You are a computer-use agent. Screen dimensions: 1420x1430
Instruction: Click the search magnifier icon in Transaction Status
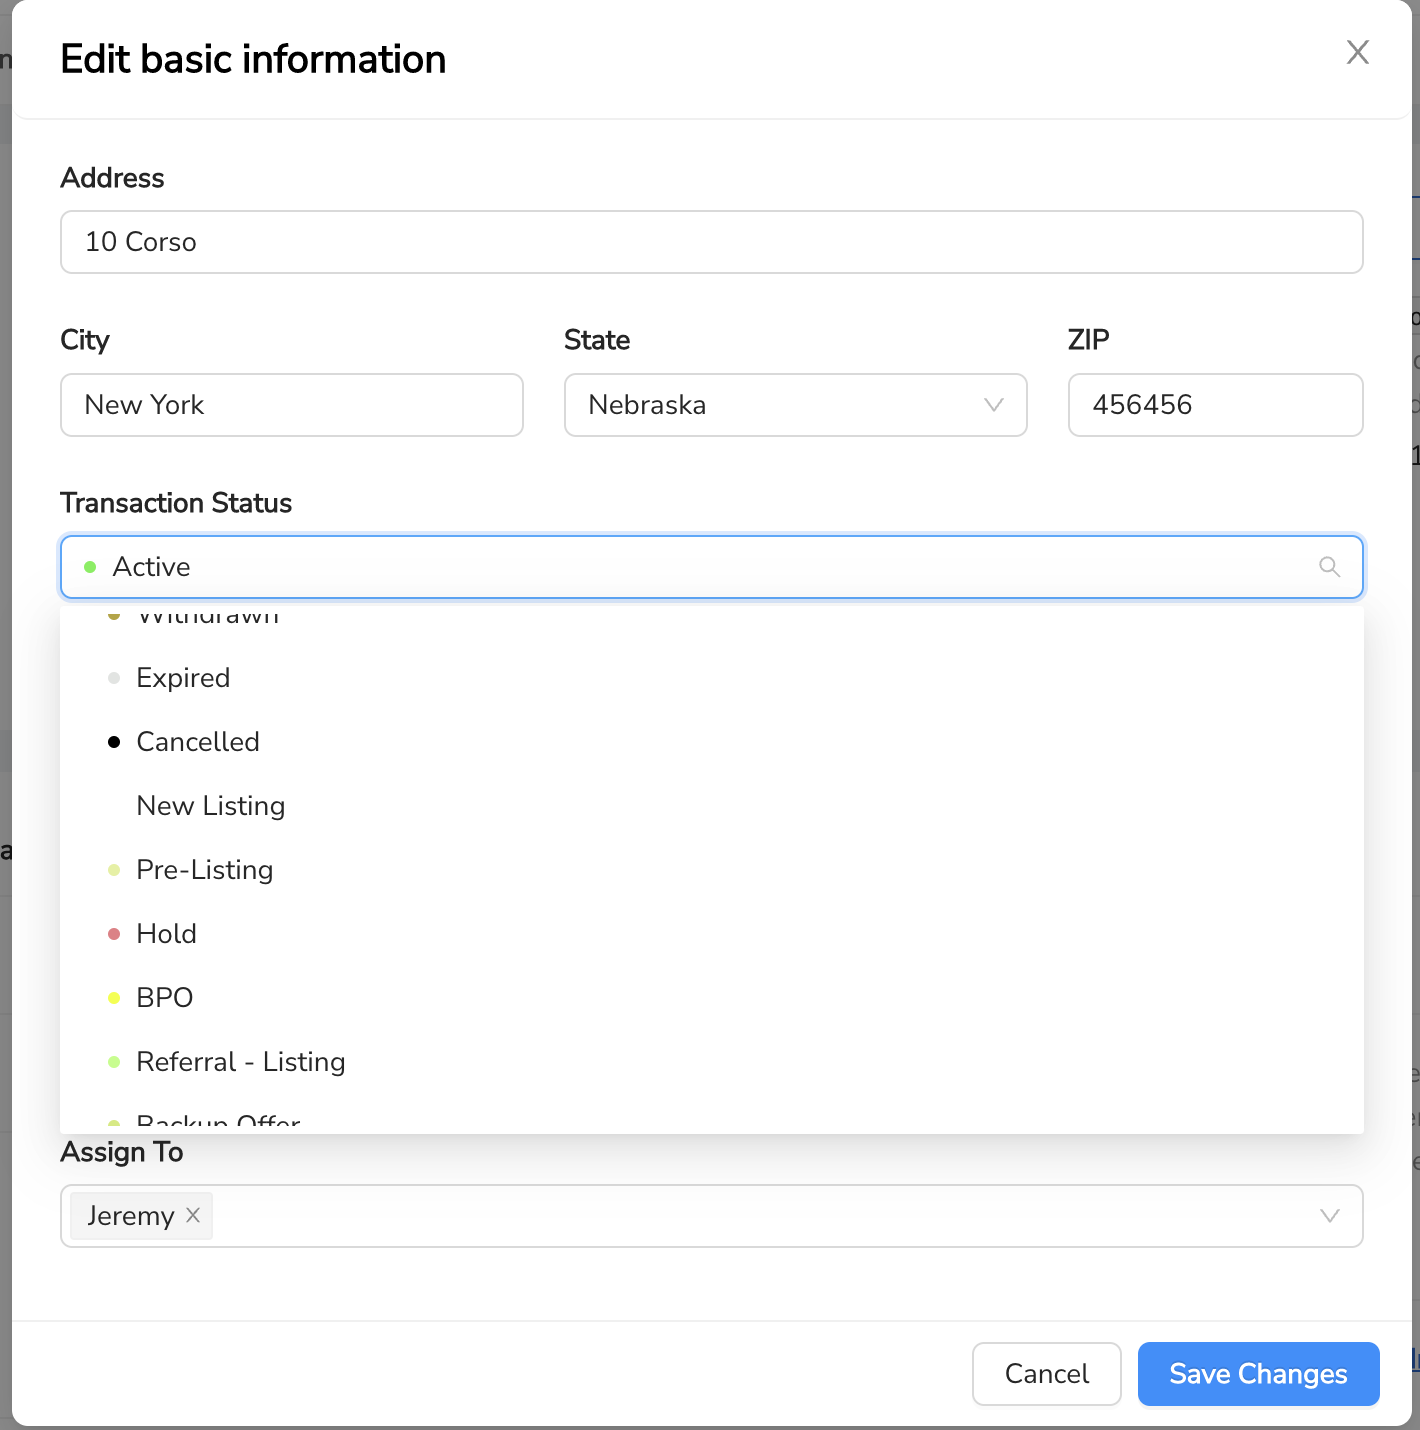[1329, 567]
